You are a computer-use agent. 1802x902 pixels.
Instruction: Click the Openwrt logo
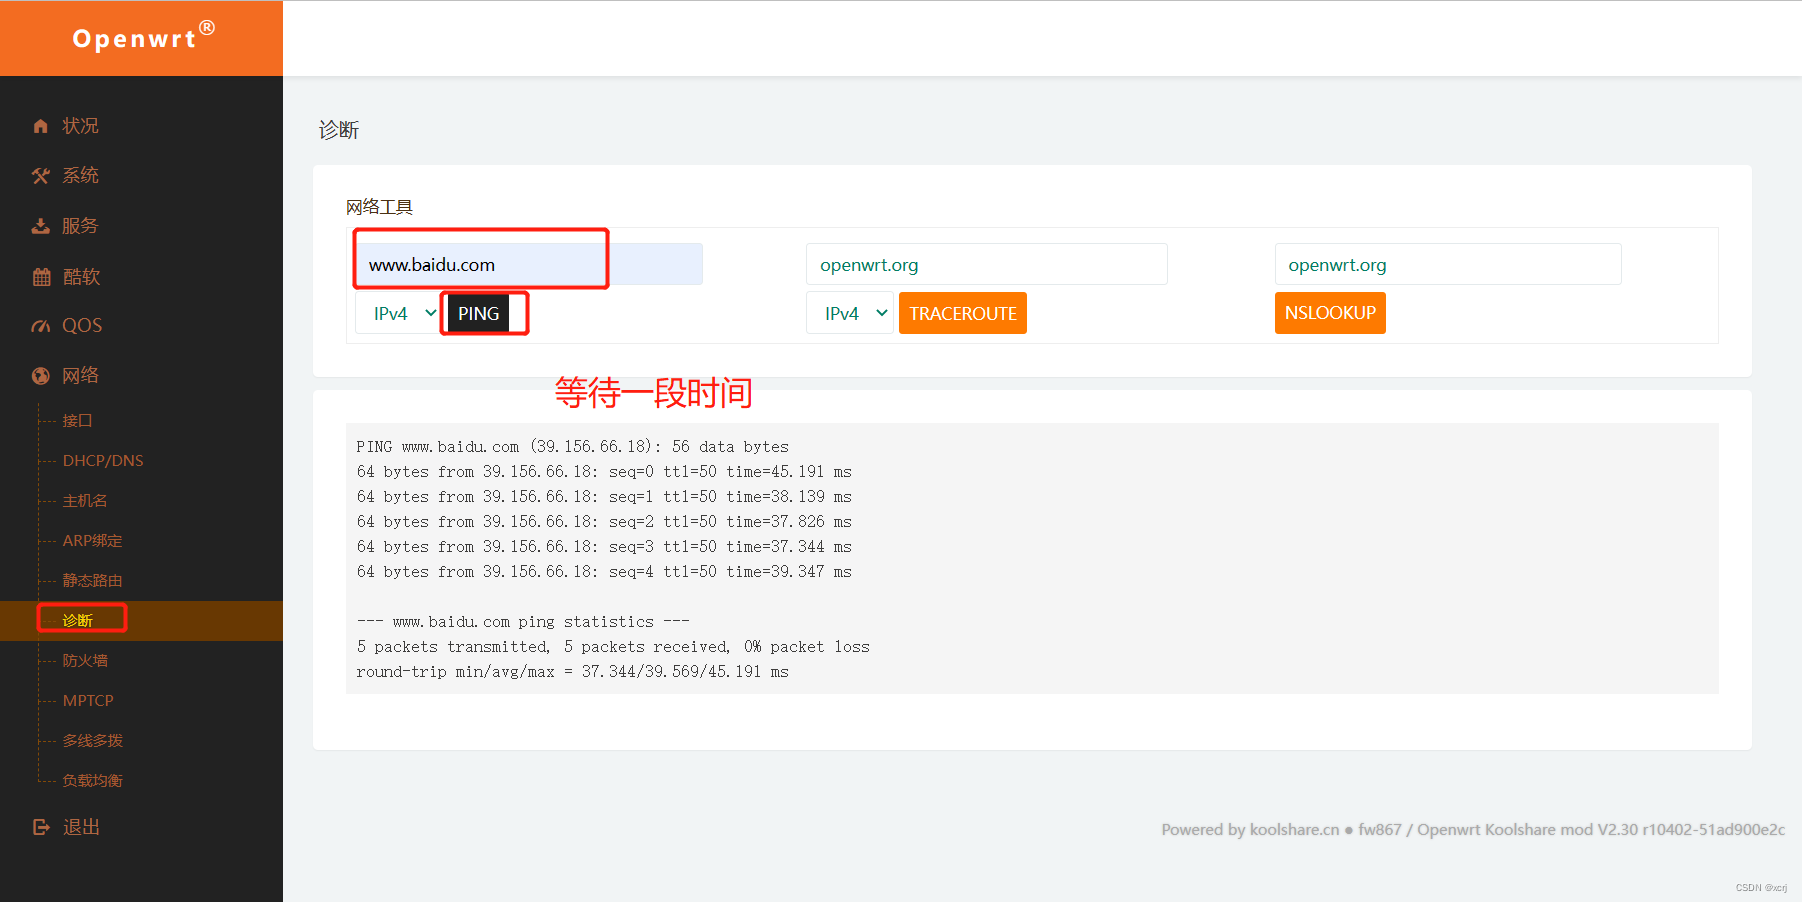[143, 37]
